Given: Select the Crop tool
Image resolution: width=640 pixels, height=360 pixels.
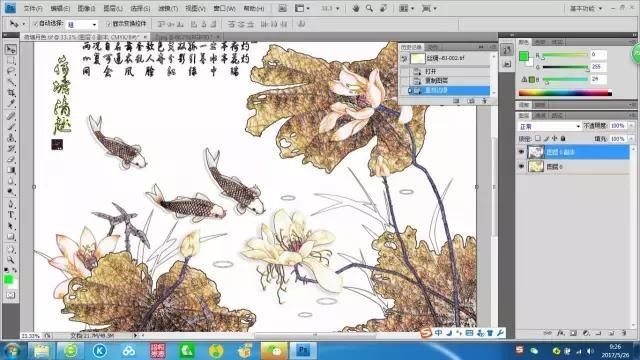Looking at the screenshot, I should pyautogui.click(x=11, y=93).
